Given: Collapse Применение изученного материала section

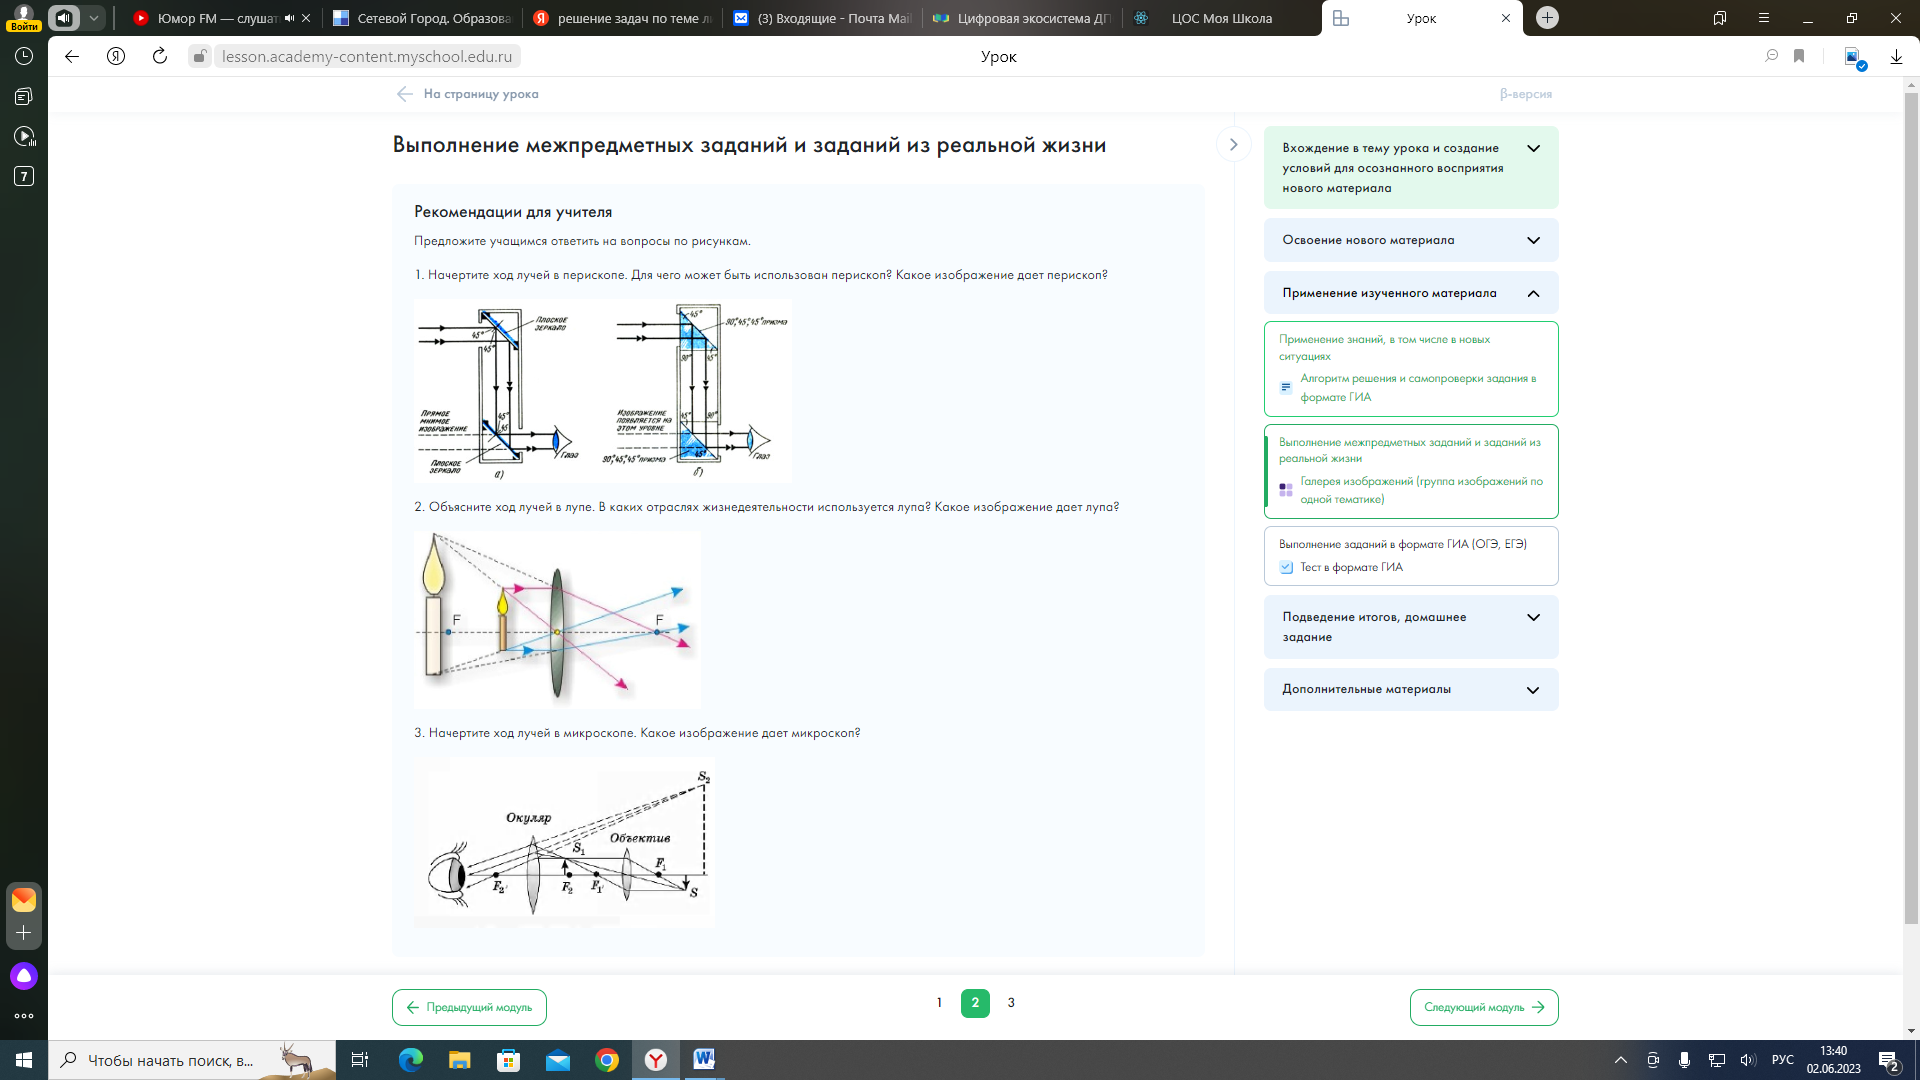Looking at the screenshot, I should coord(1411,293).
